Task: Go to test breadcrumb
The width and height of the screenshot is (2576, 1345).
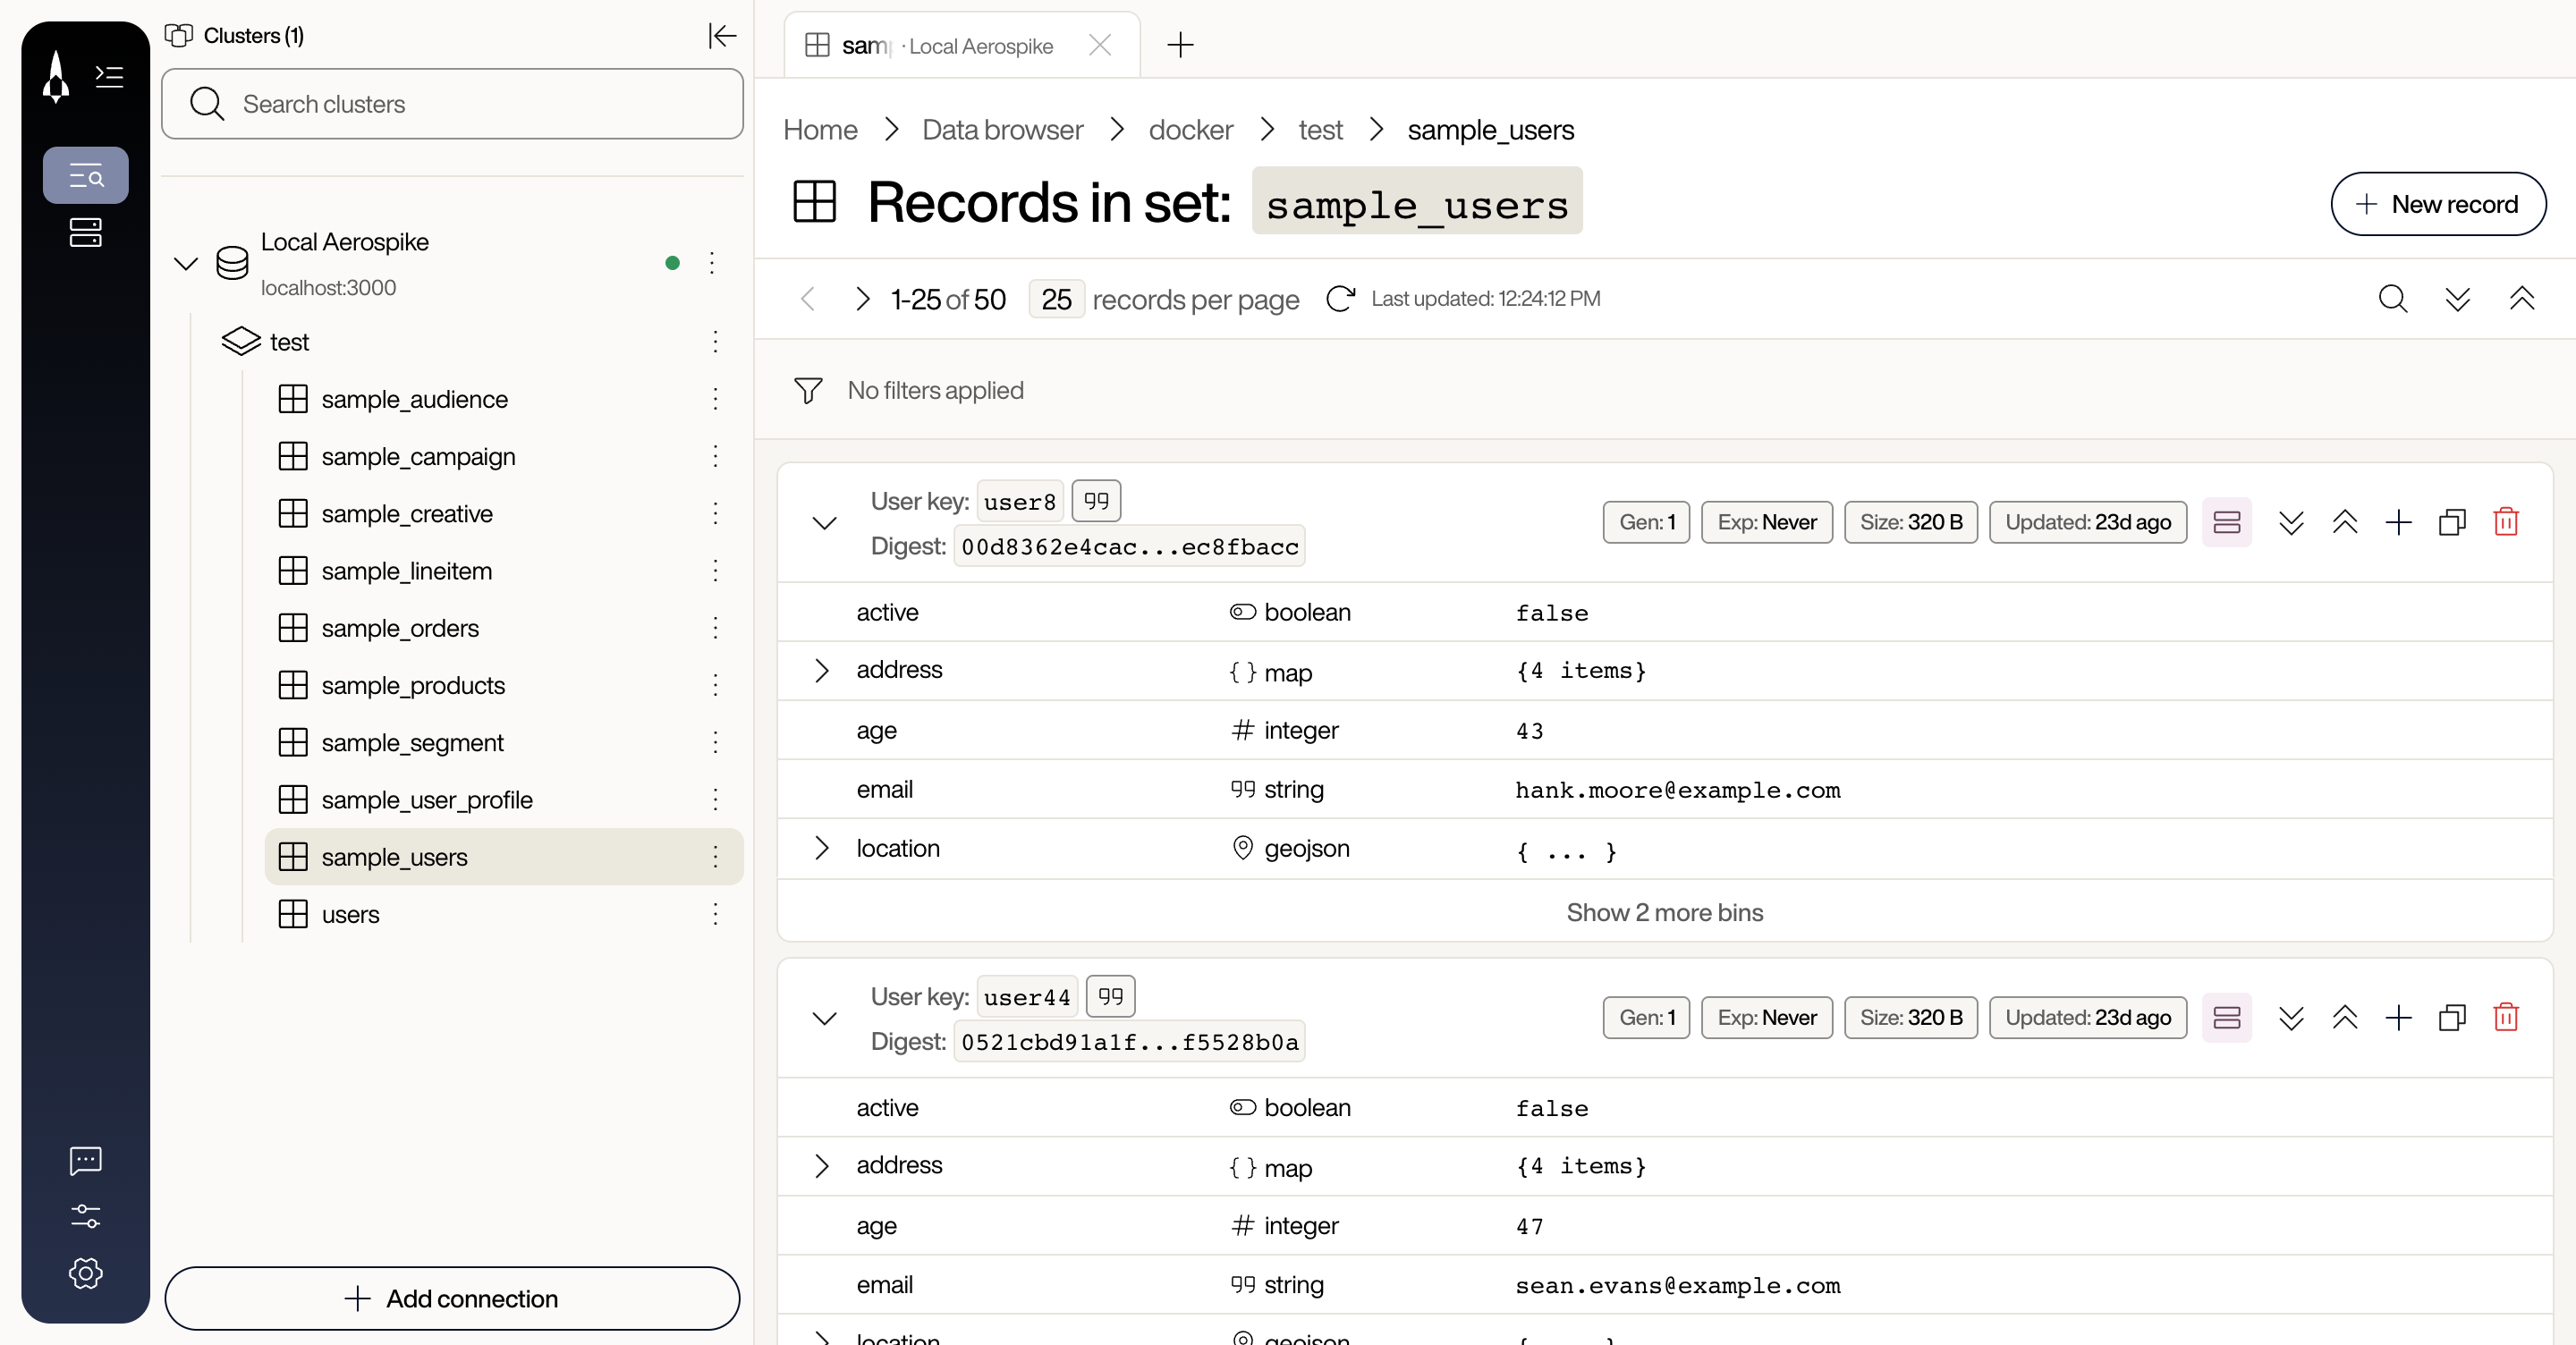Action: click(1320, 130)
